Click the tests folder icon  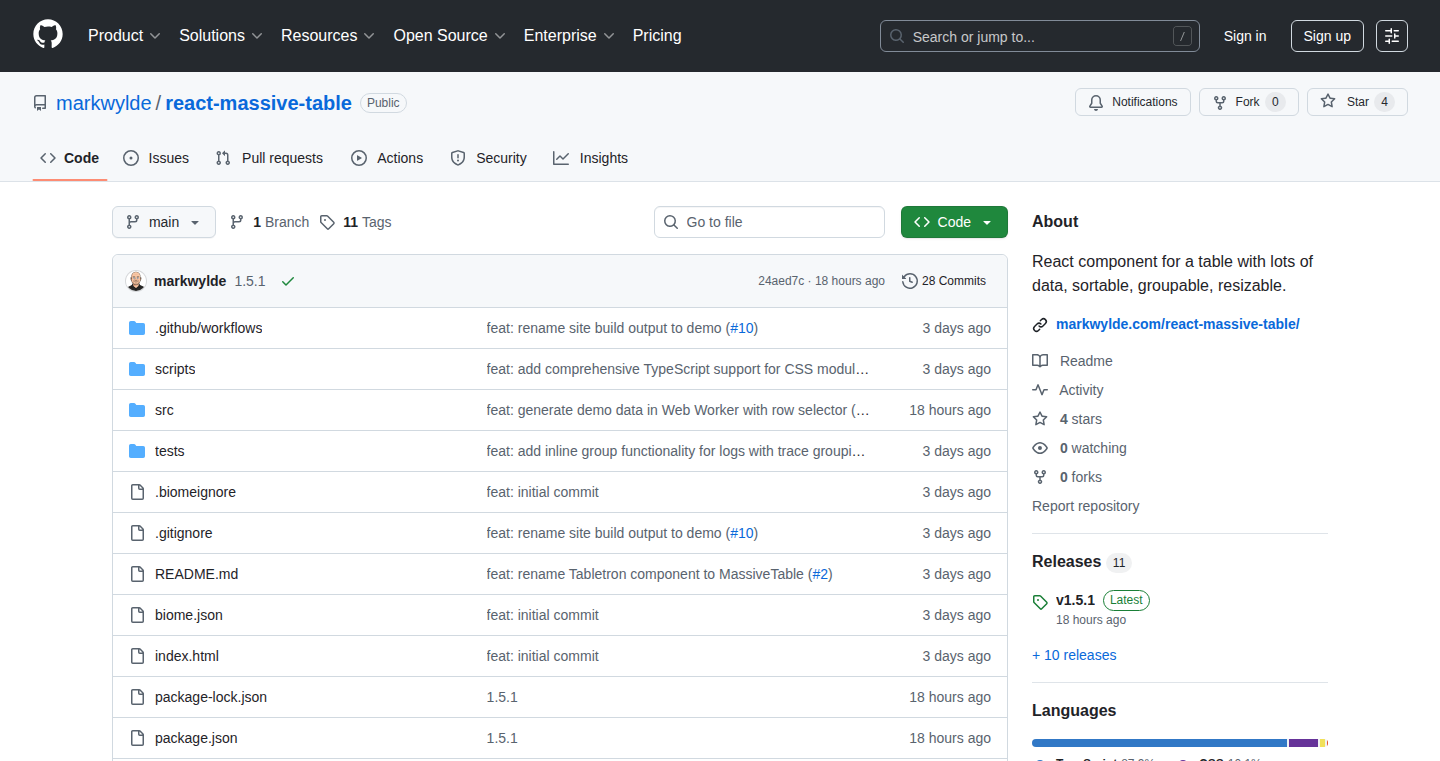coord(137,451)
